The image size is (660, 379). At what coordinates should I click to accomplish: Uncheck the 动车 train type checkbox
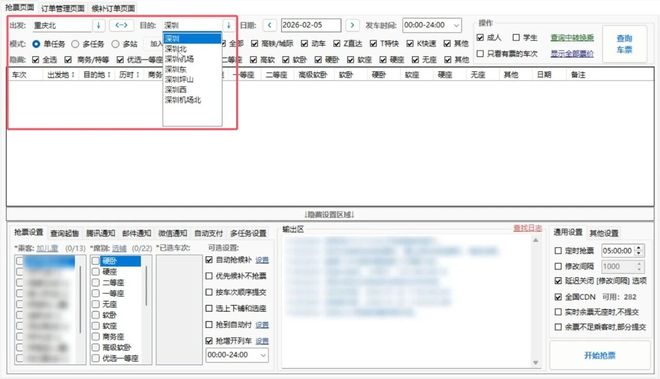pyautogui.click(x=304, y=43)
